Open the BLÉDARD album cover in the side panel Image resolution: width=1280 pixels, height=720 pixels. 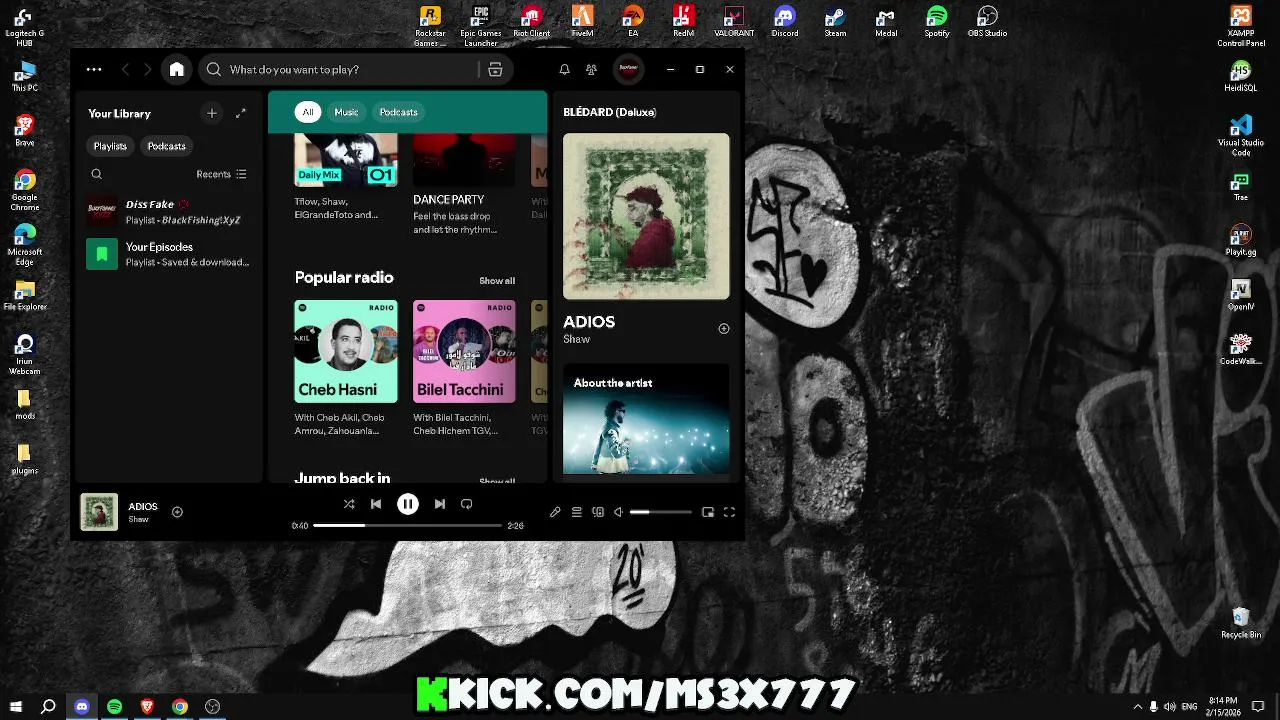coord(646,216)
